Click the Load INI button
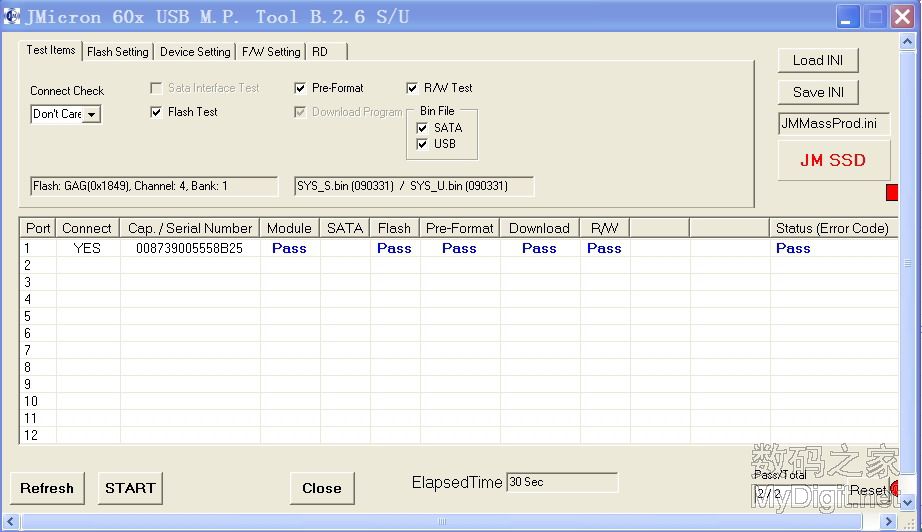Viewport: 922px width, 532px height. coord(818,60)
